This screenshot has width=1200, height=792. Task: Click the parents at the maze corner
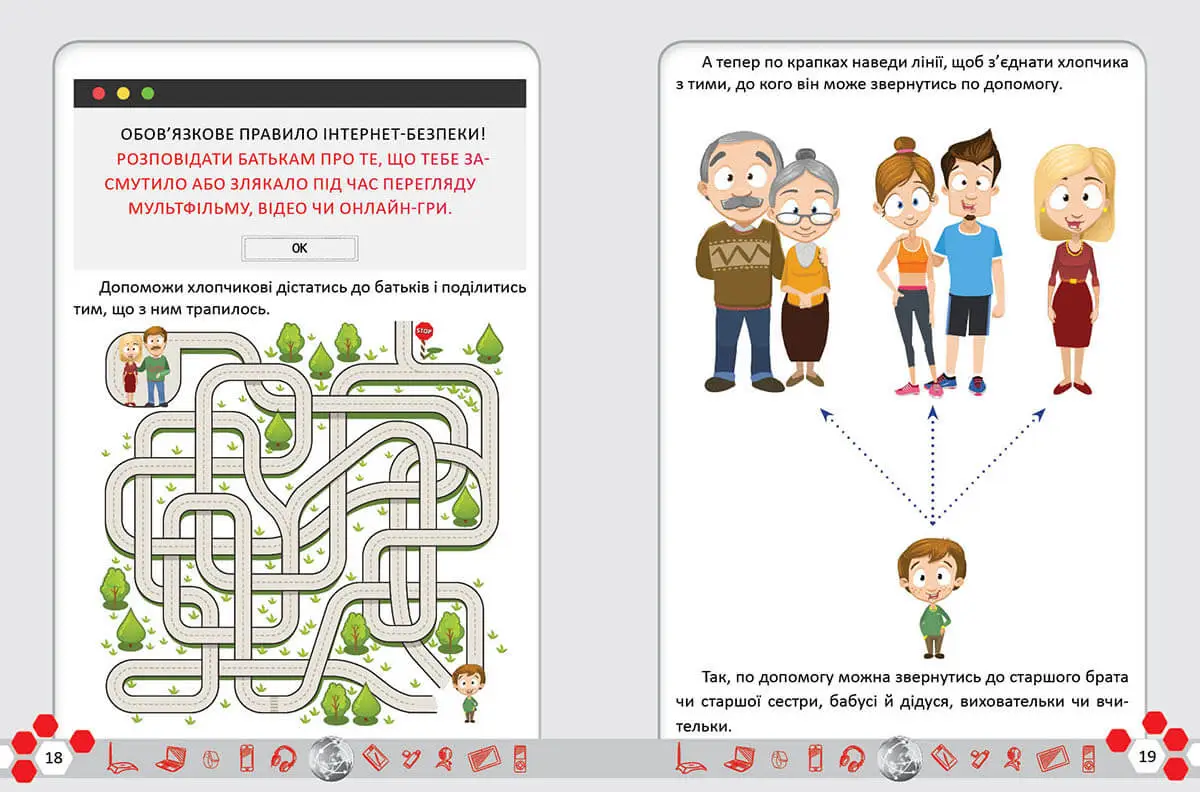tap(142, 366)
